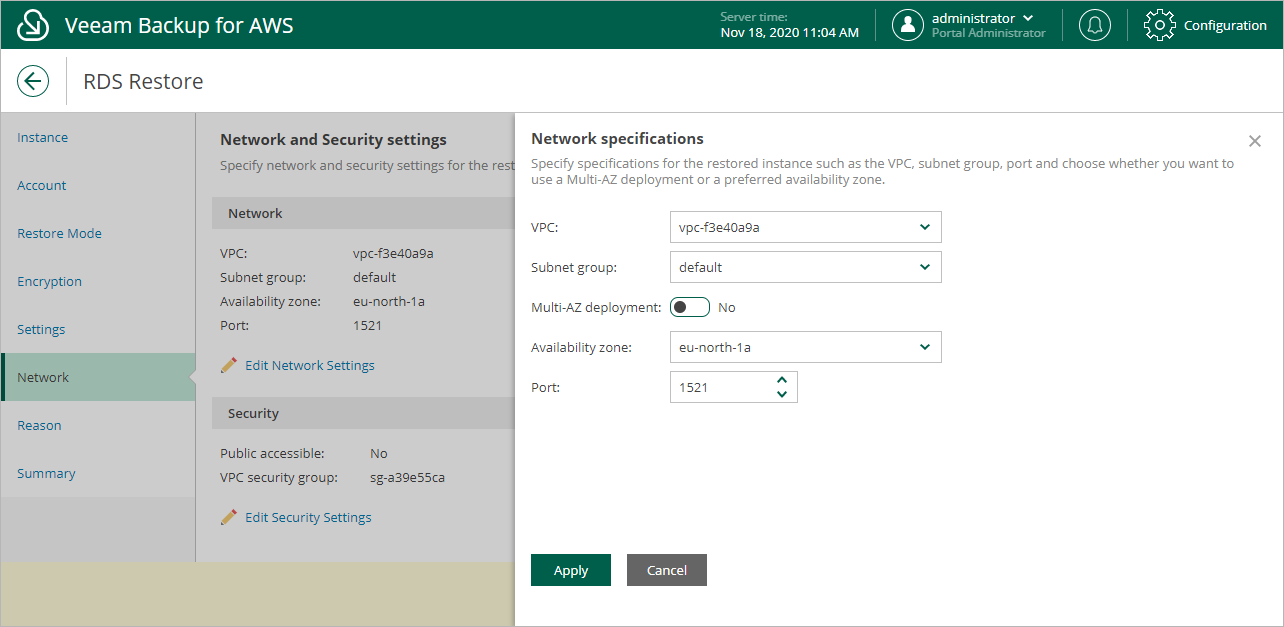Click the Public accessible value No
Viewport: 1284px width, 627px height.
[x=379, y=453]
